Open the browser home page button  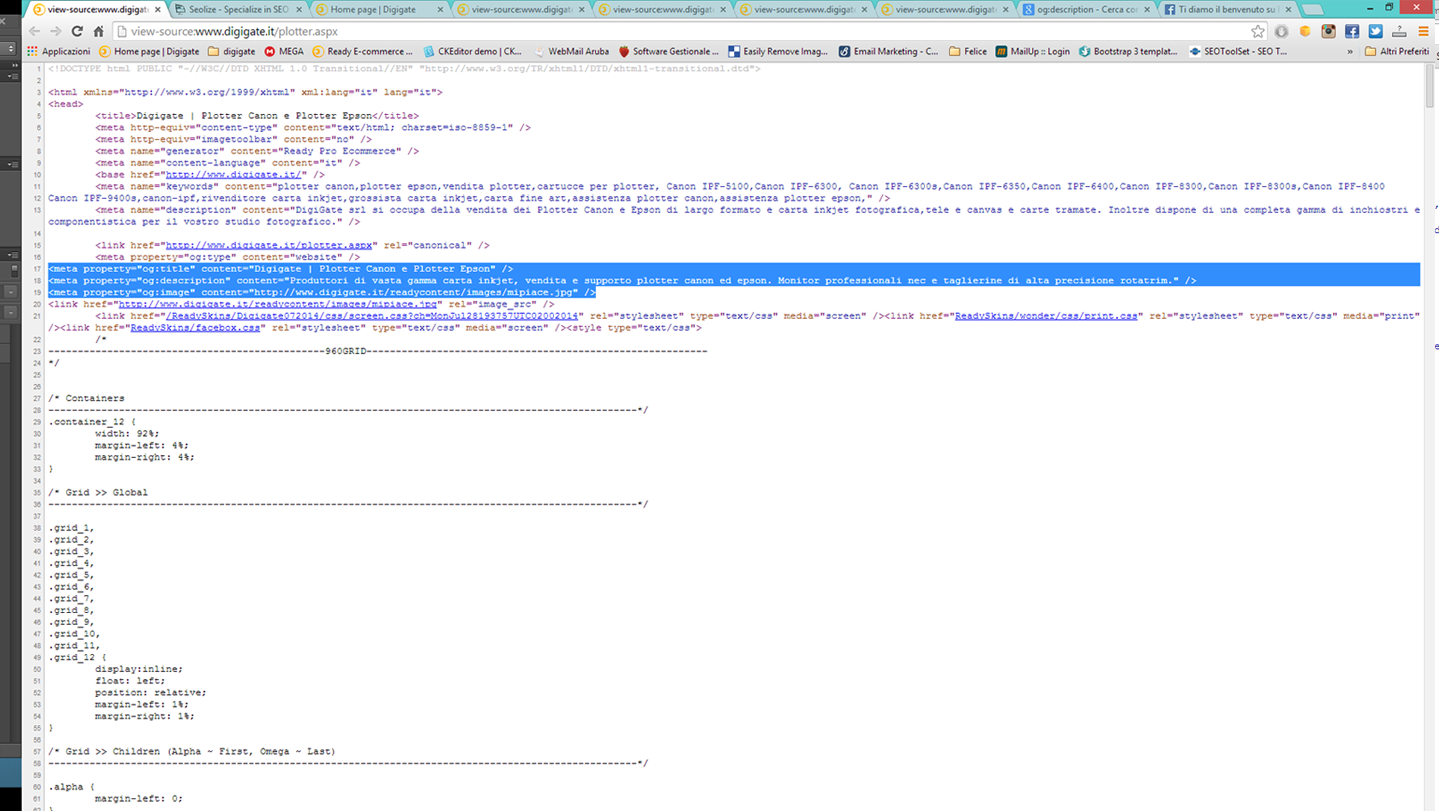(x=99, y=31)
